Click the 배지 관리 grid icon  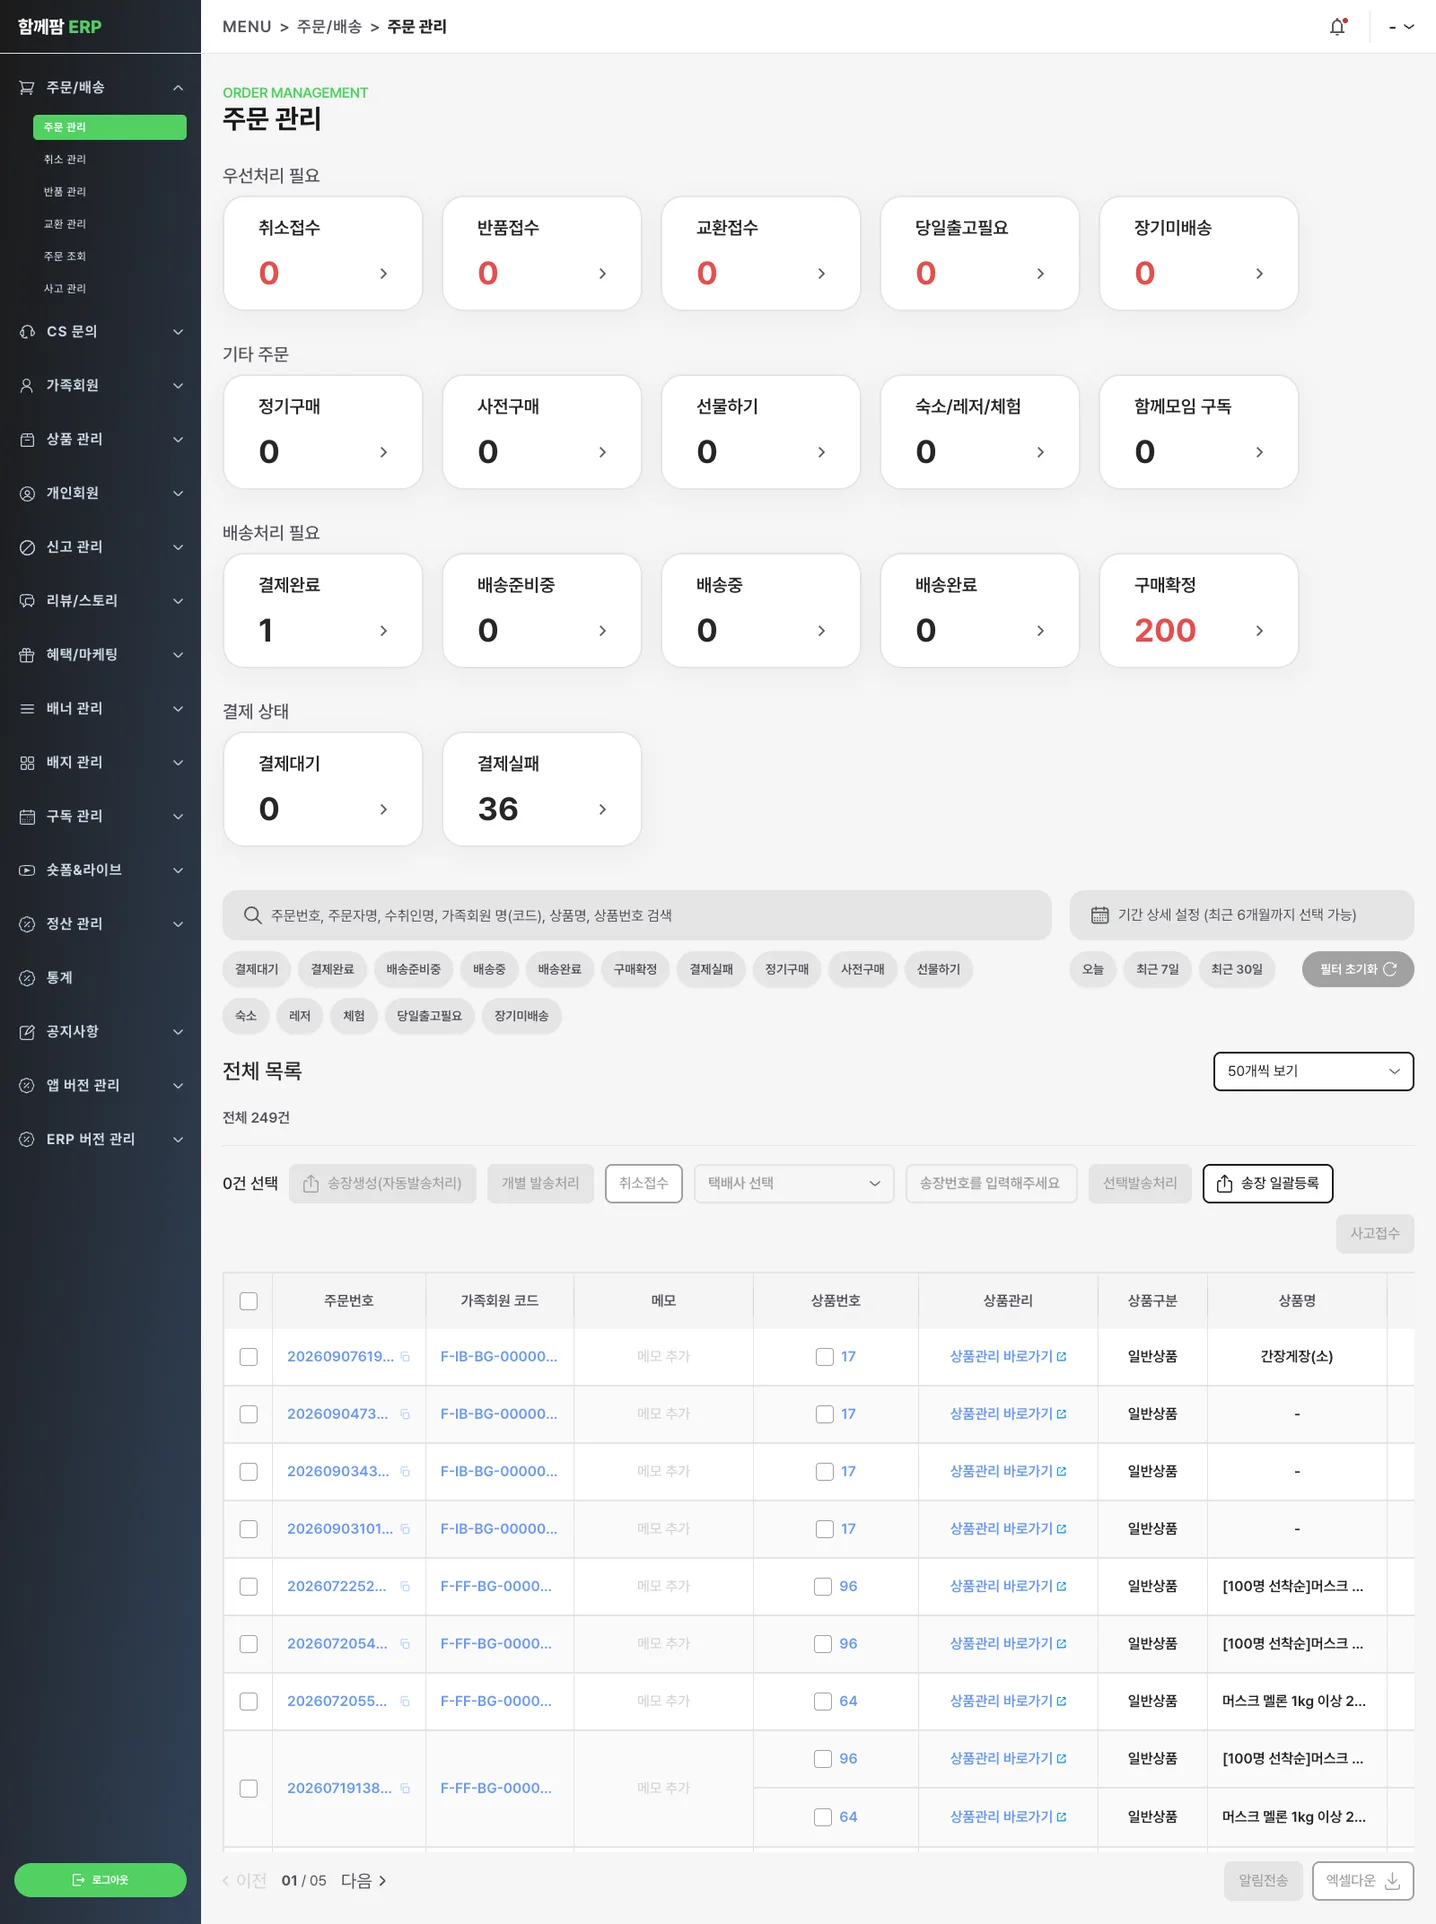click(27, 763)
